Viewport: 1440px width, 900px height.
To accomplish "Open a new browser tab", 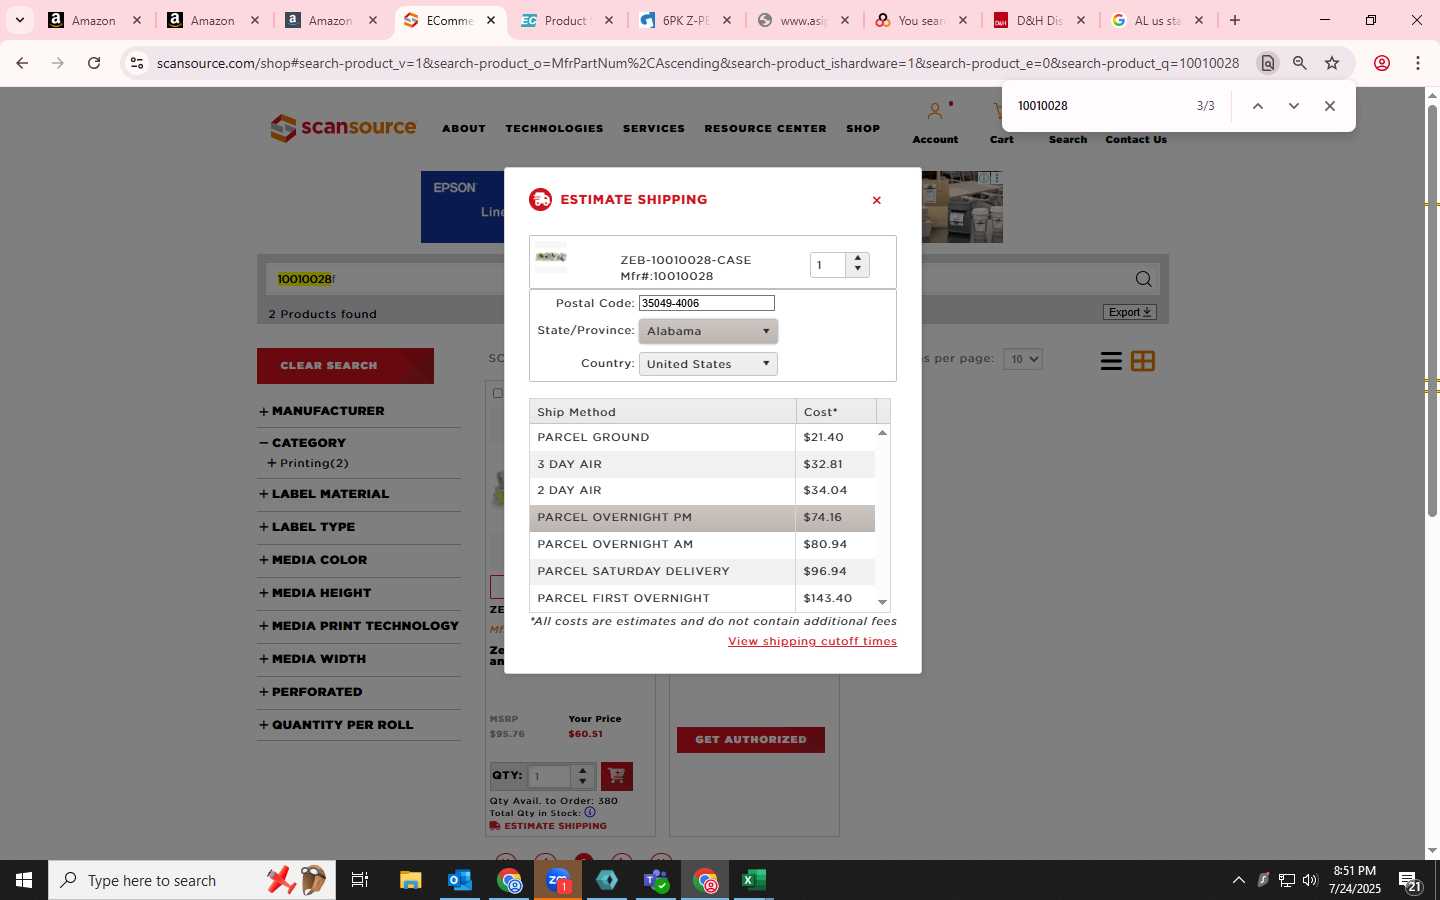I will click(1235, 20).
